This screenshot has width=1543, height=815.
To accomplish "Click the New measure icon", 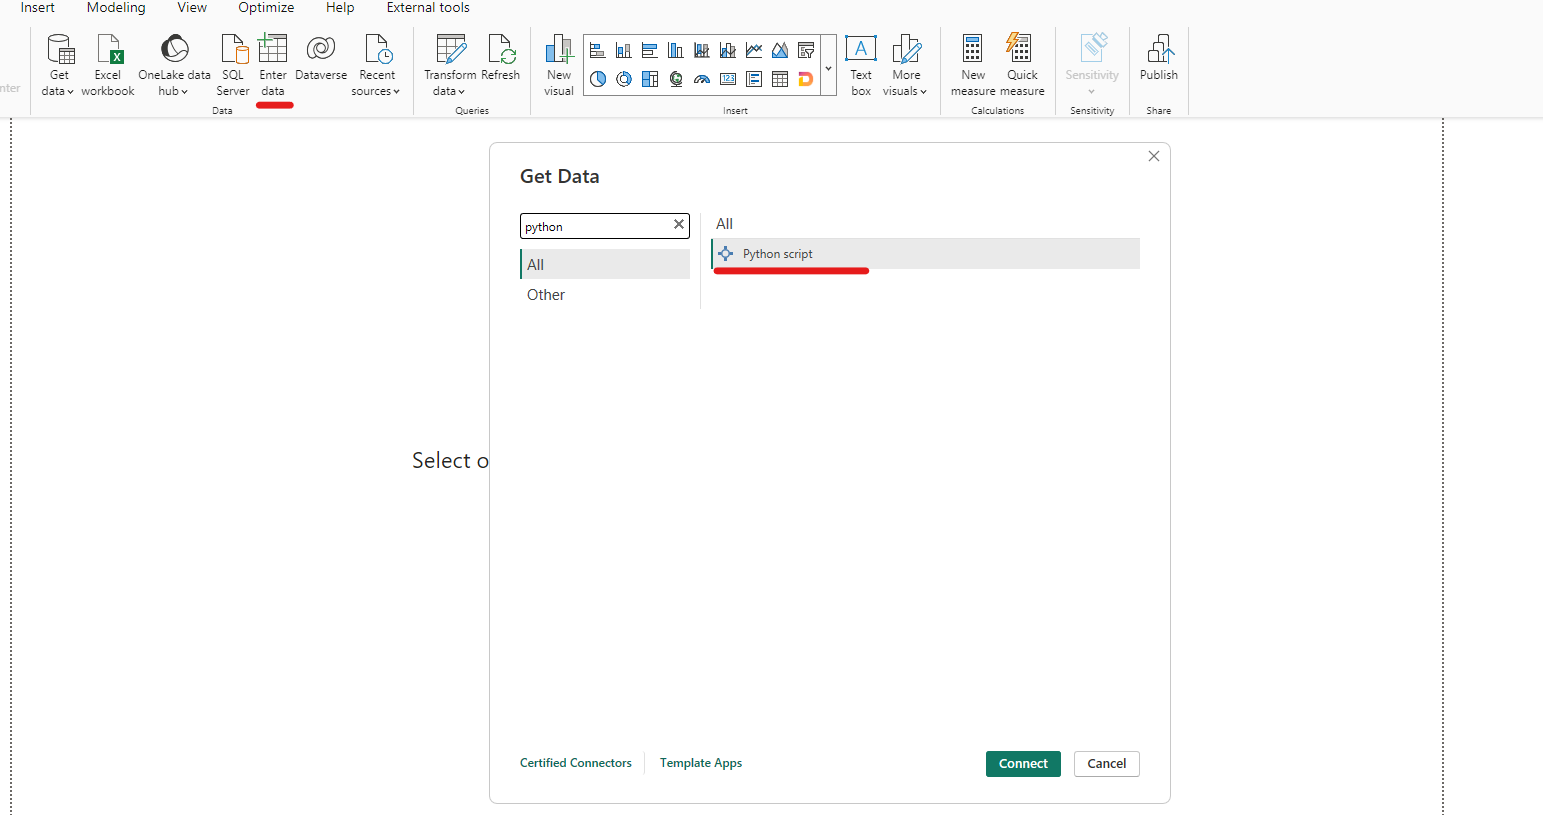I will pyautogui.click(x=973, y=66).
